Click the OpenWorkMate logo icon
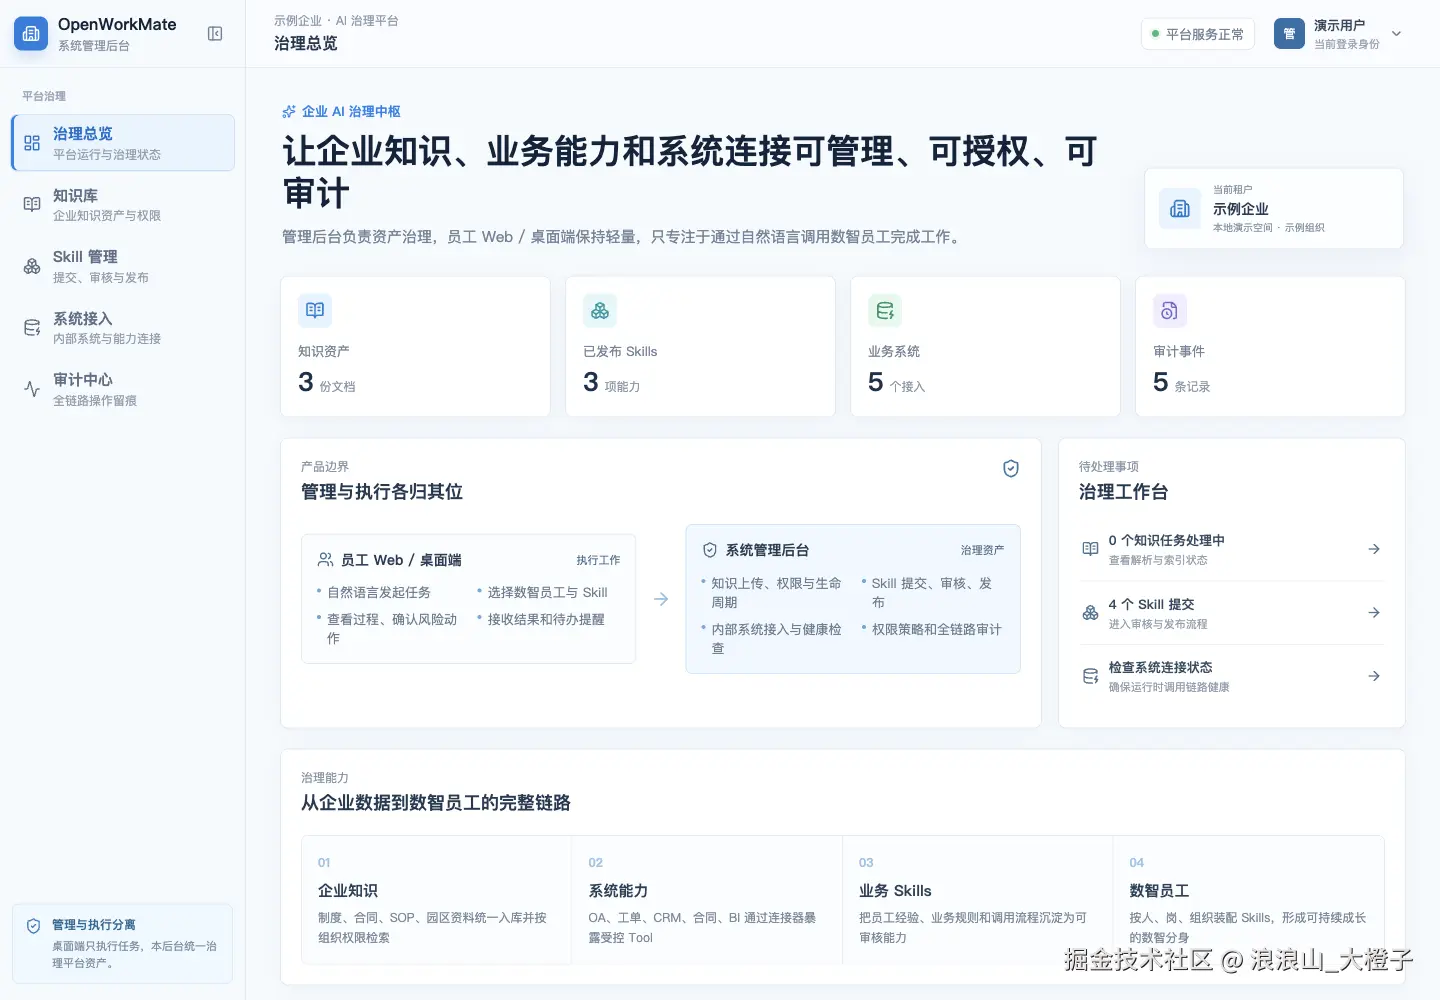This screenshot has width=1440, height=1000. point(31,34)
